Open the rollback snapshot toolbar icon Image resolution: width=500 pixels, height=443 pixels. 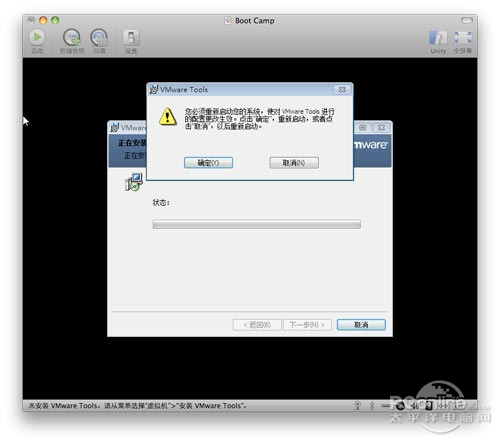(x=99, y=38)
